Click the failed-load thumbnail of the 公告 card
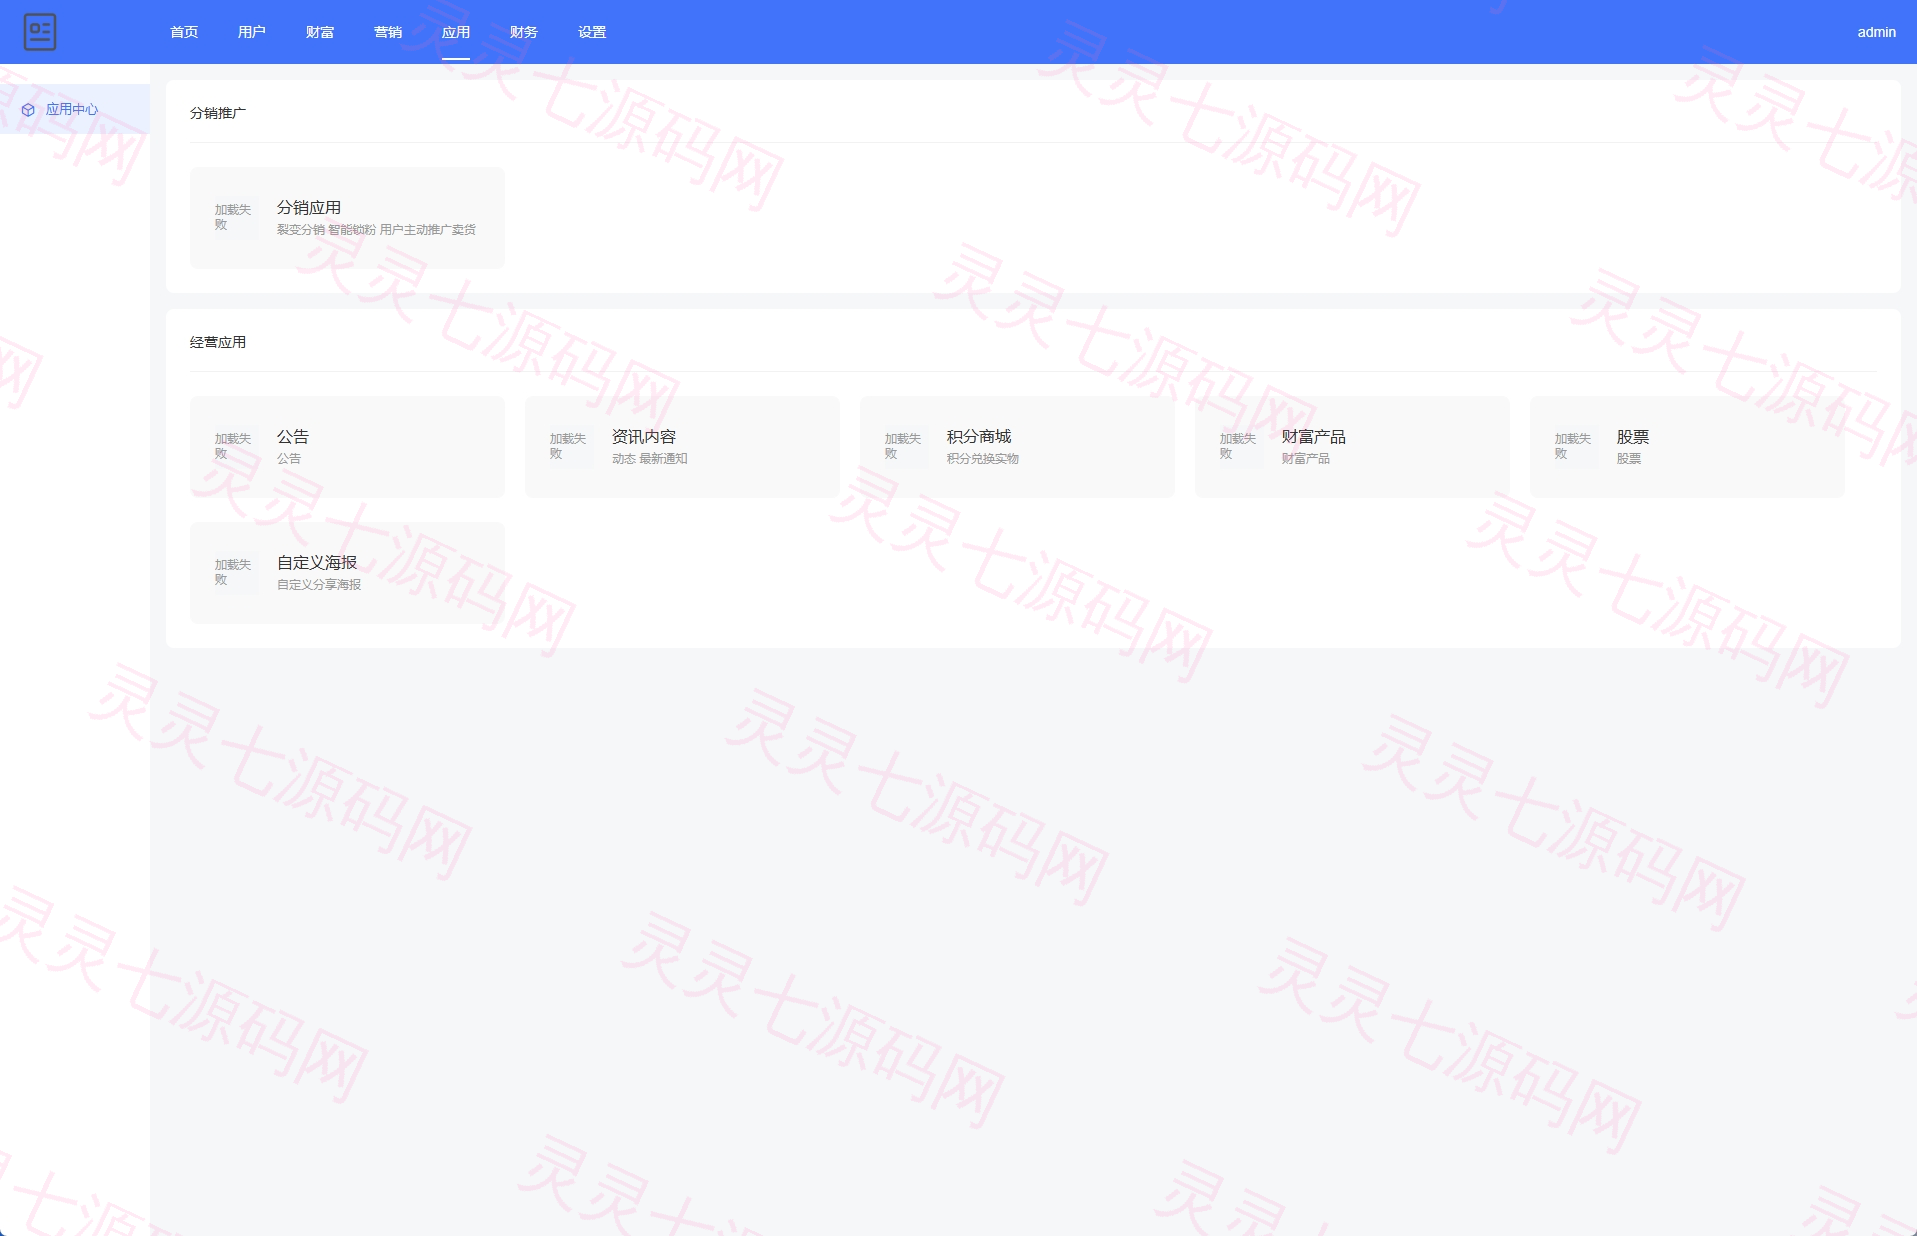 (x=235, y=446)
